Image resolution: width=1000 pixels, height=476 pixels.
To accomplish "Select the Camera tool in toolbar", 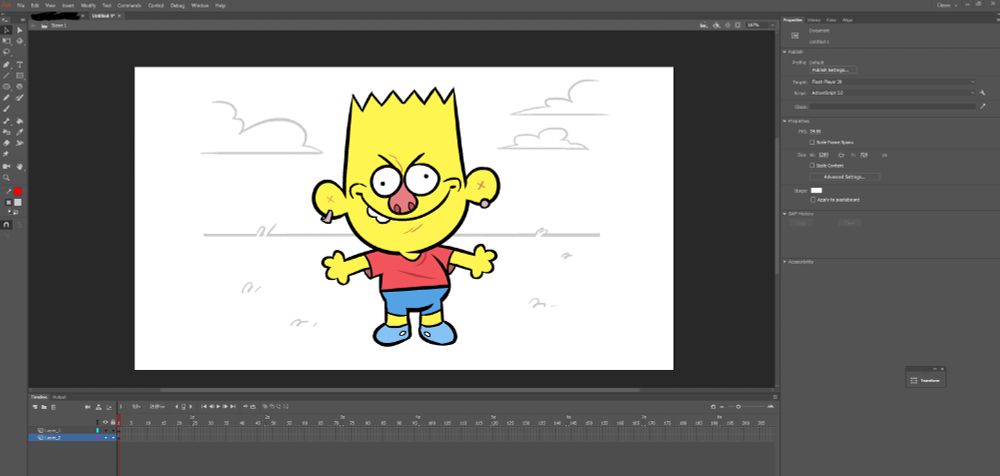I will [x=6, y=167].
